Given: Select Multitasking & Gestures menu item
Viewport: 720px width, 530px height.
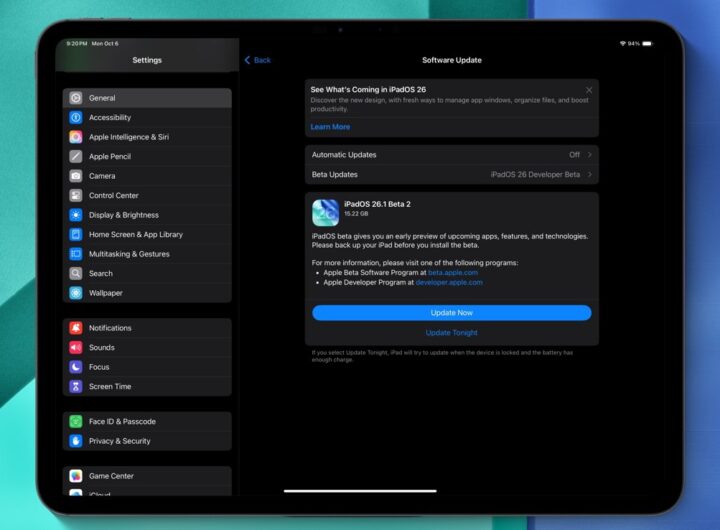Looking at the screenshot, I should 129,254.
